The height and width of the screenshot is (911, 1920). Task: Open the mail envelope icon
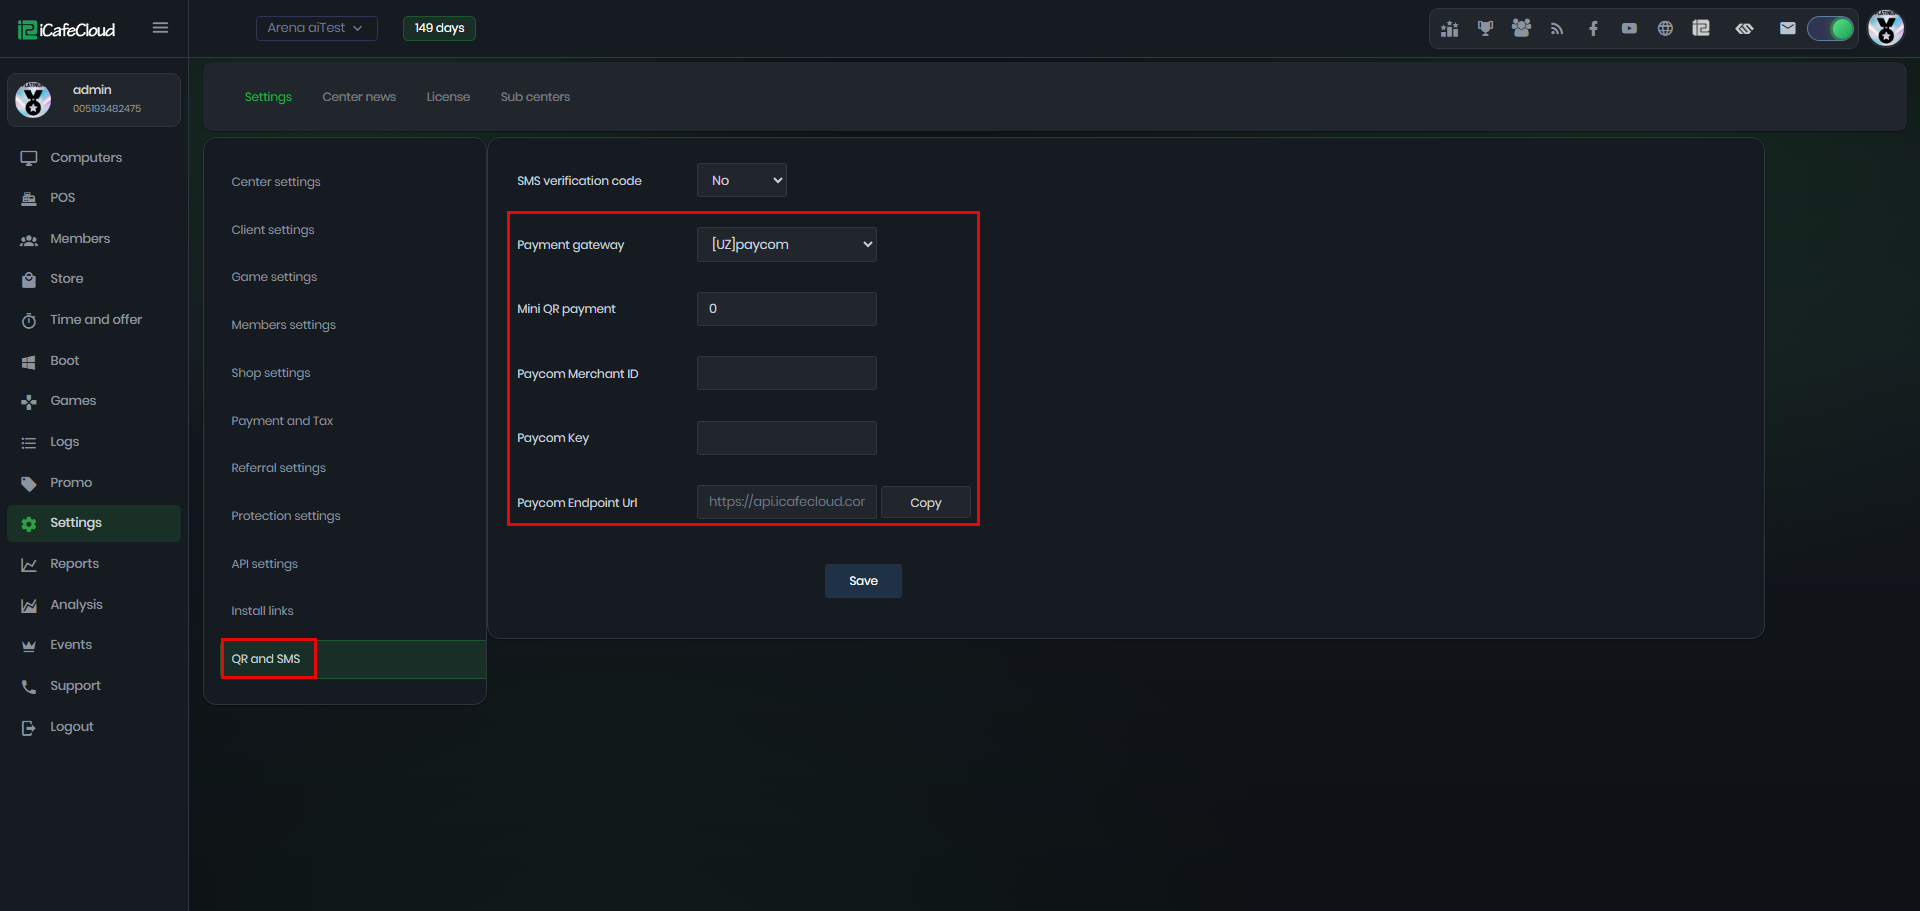point(1788,28)
